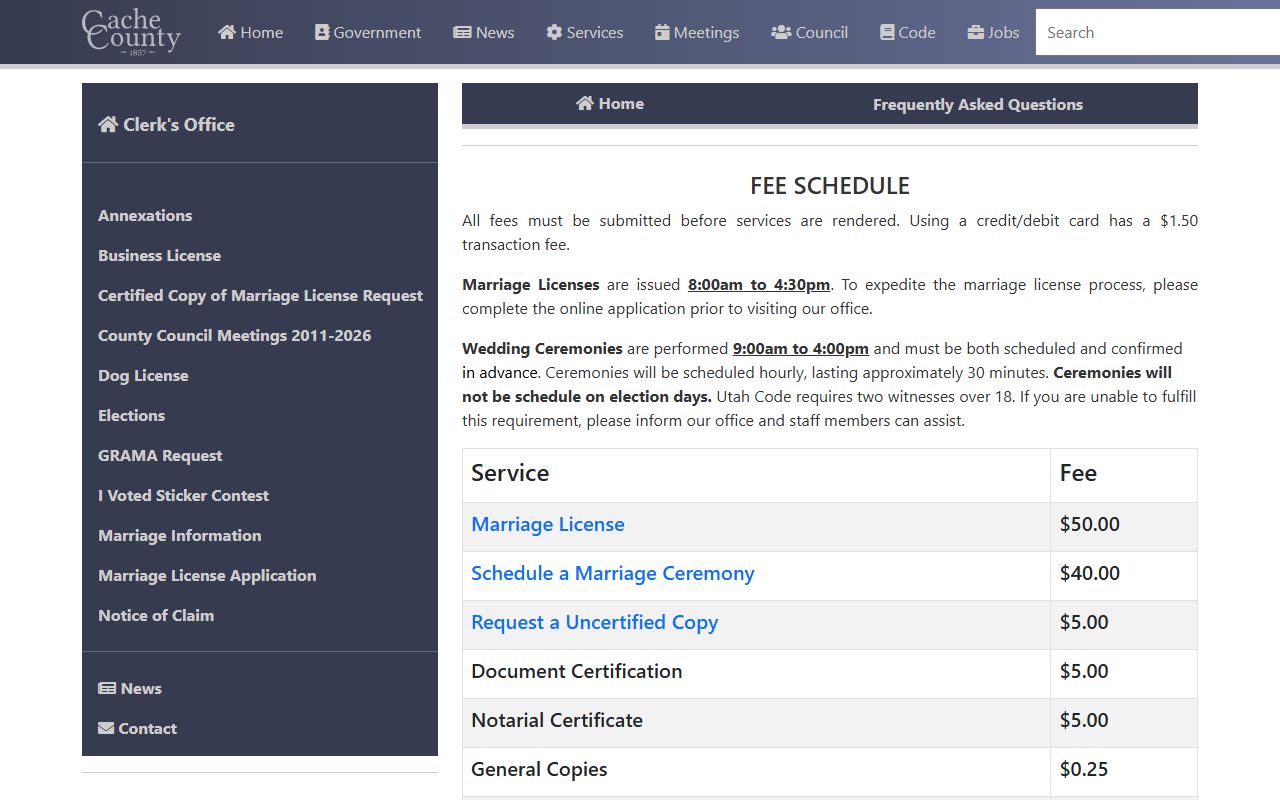Click the newspaper icon beside News in navbar
1280x800 pixels.
462,32
